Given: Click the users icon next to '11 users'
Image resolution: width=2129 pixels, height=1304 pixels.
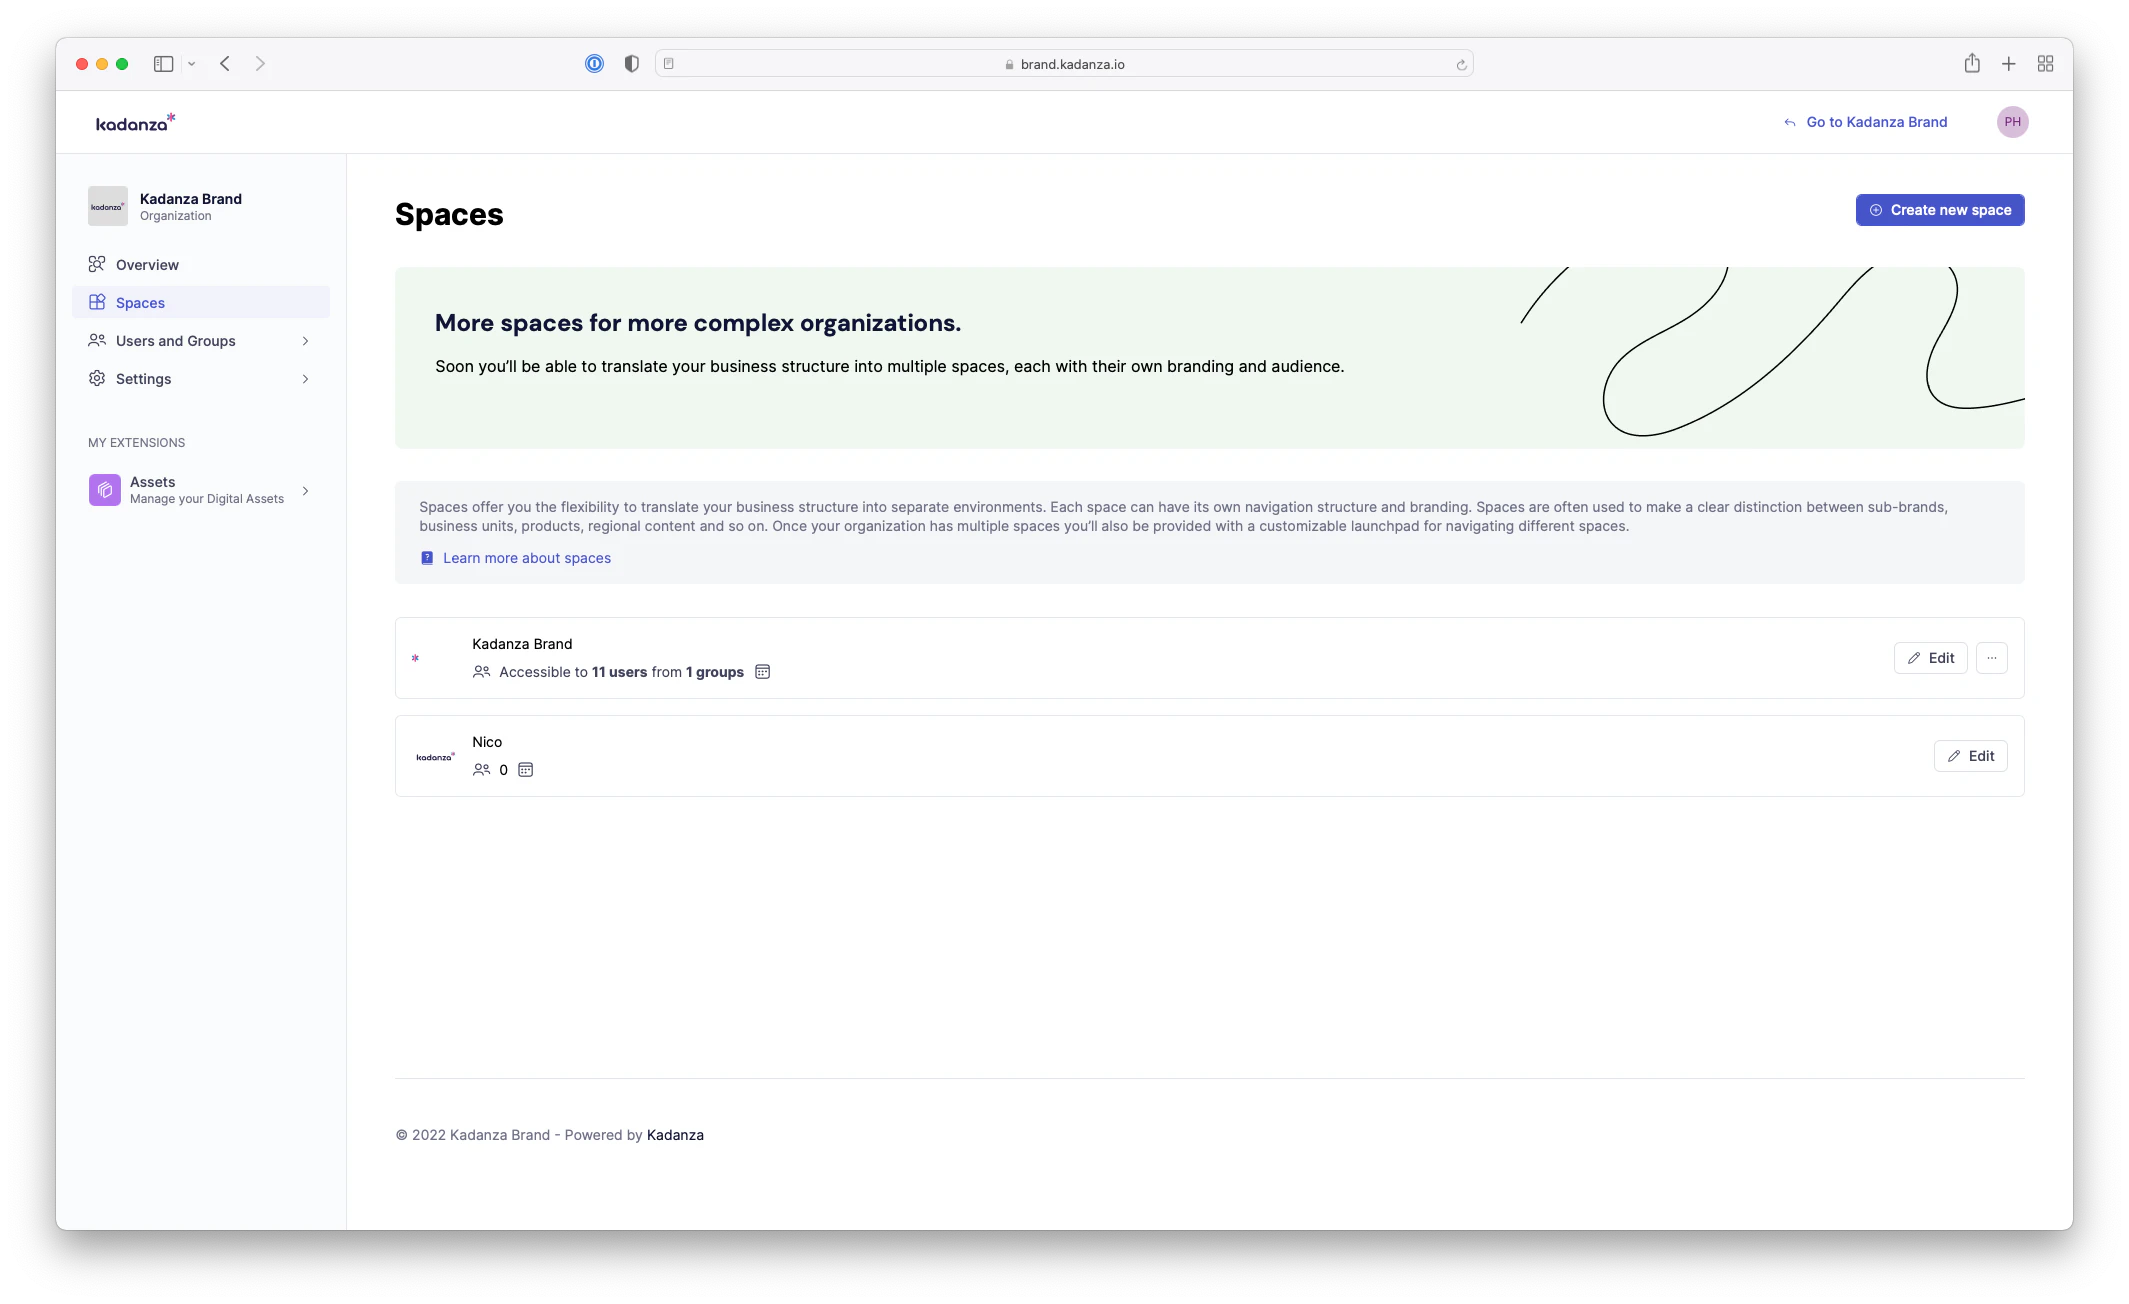Looking at the screenshot, I should pyautogui.click(x=482, y=672).
